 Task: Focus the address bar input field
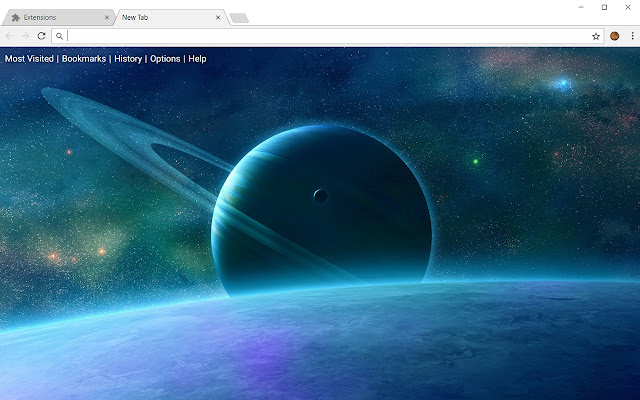coord(327,36)
